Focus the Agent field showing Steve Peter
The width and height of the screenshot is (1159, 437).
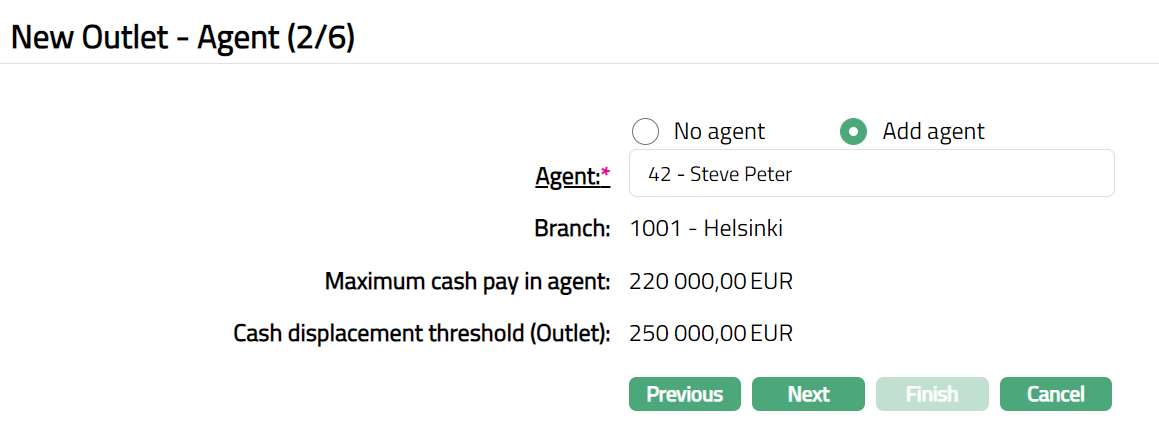pyautogui.click(x=871, y=174)
